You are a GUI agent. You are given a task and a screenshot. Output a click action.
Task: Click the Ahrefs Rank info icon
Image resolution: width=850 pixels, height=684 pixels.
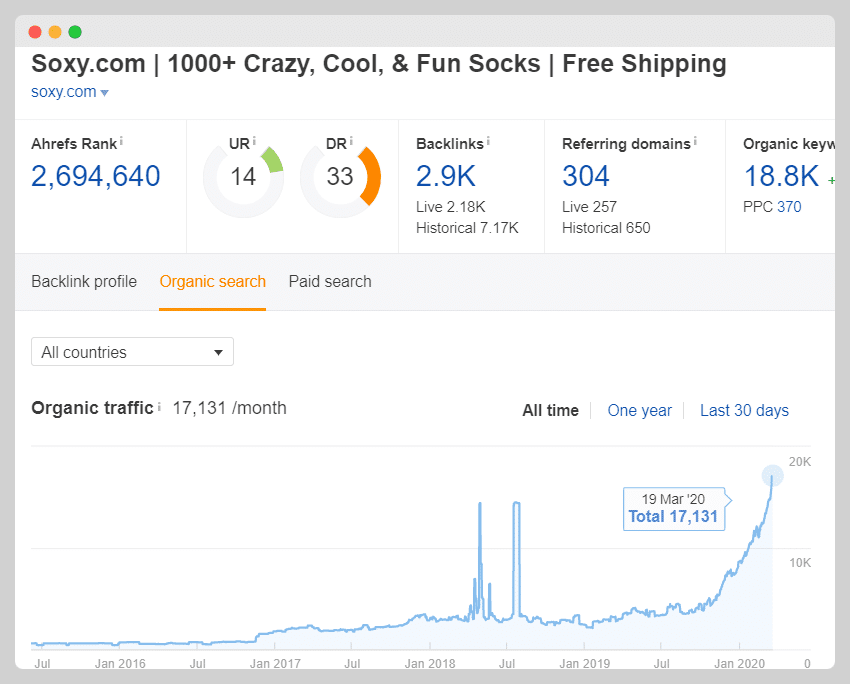click(x=121, y=141)
